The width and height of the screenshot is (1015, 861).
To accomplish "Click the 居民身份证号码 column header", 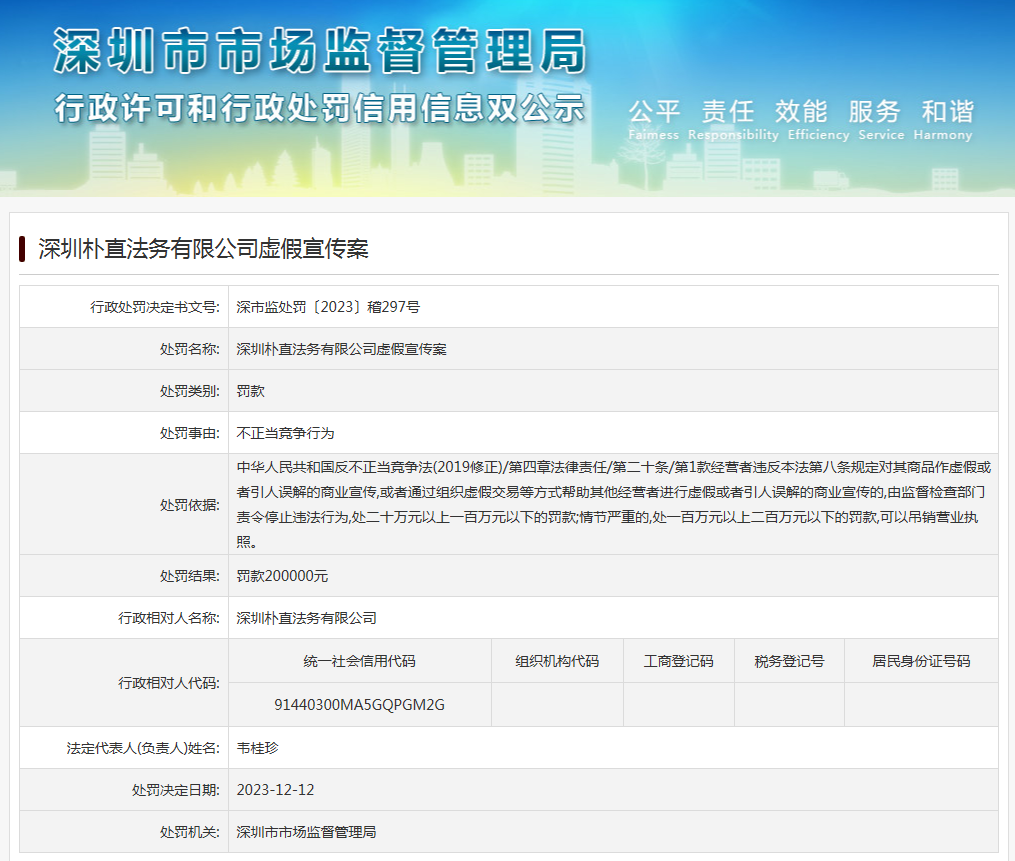I will (x=920, y=661).
